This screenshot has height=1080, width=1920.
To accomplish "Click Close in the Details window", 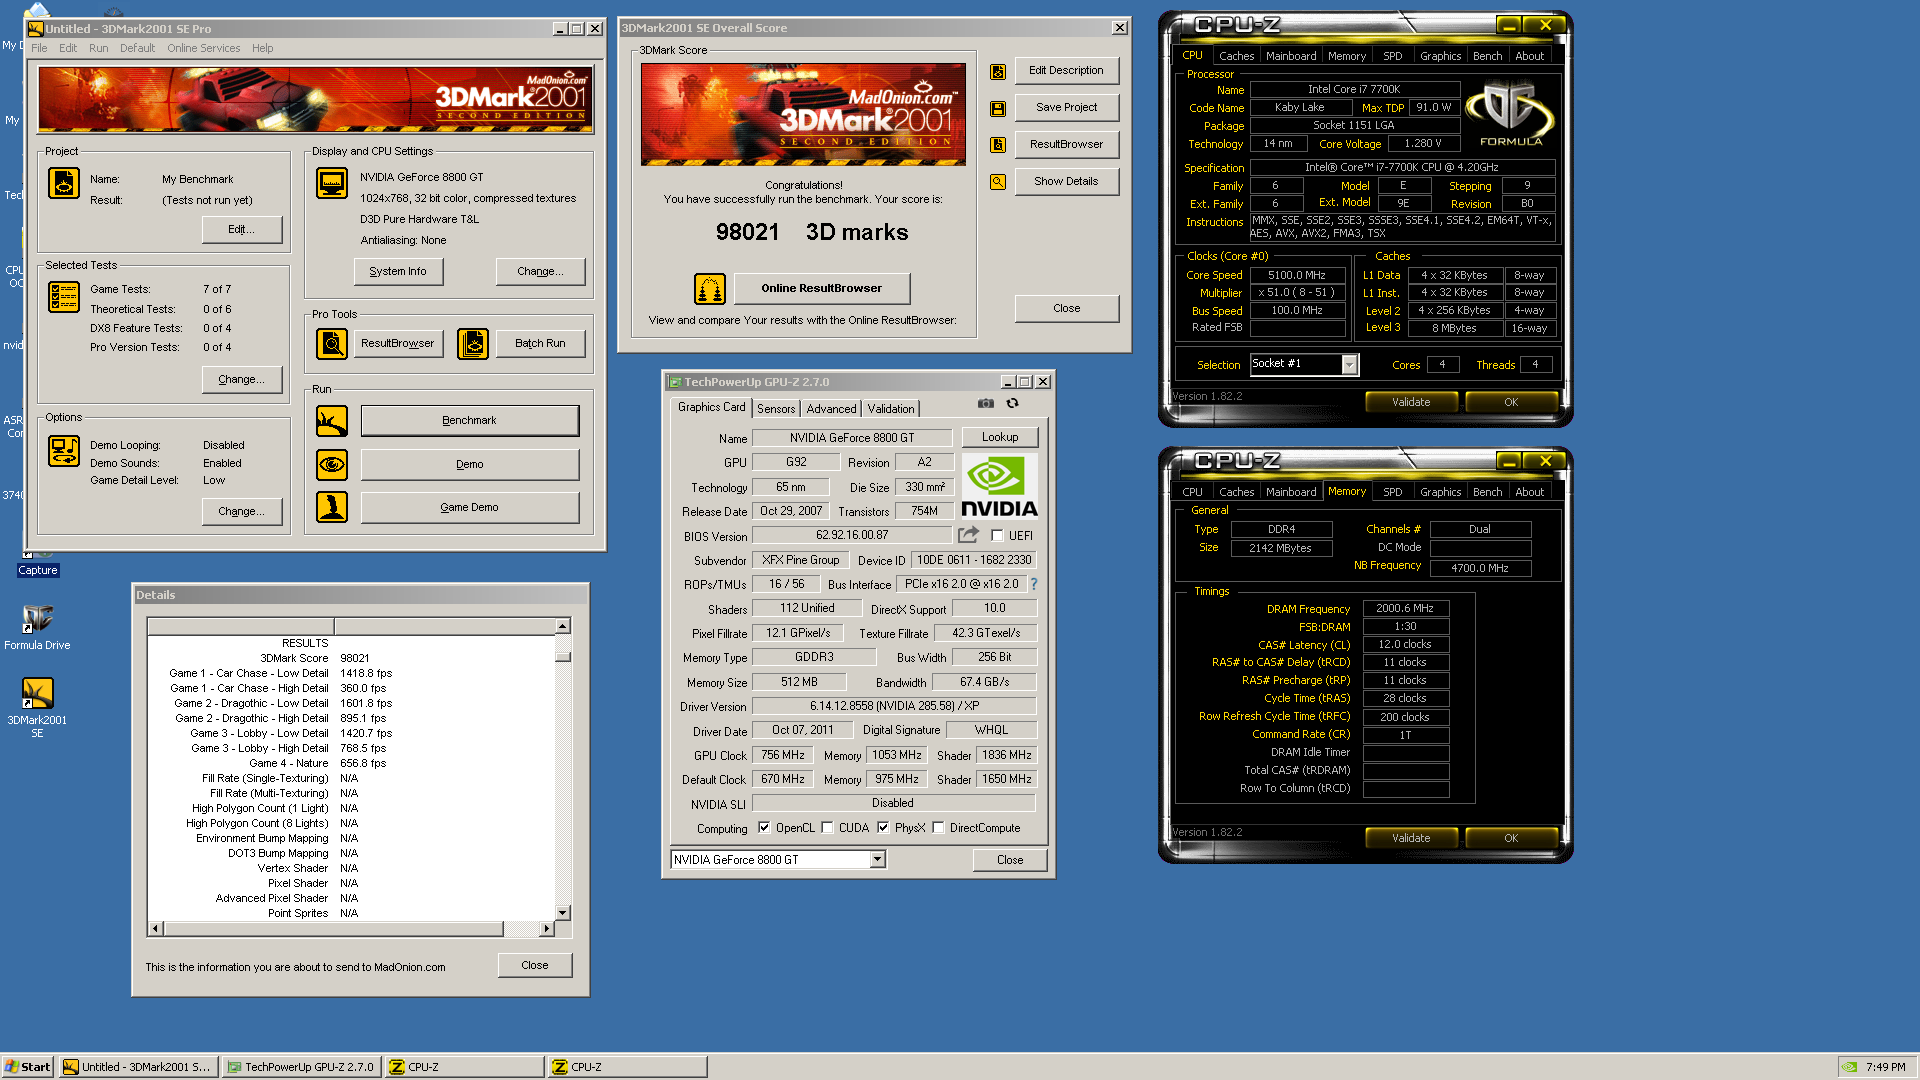I will tap(534, 966).
